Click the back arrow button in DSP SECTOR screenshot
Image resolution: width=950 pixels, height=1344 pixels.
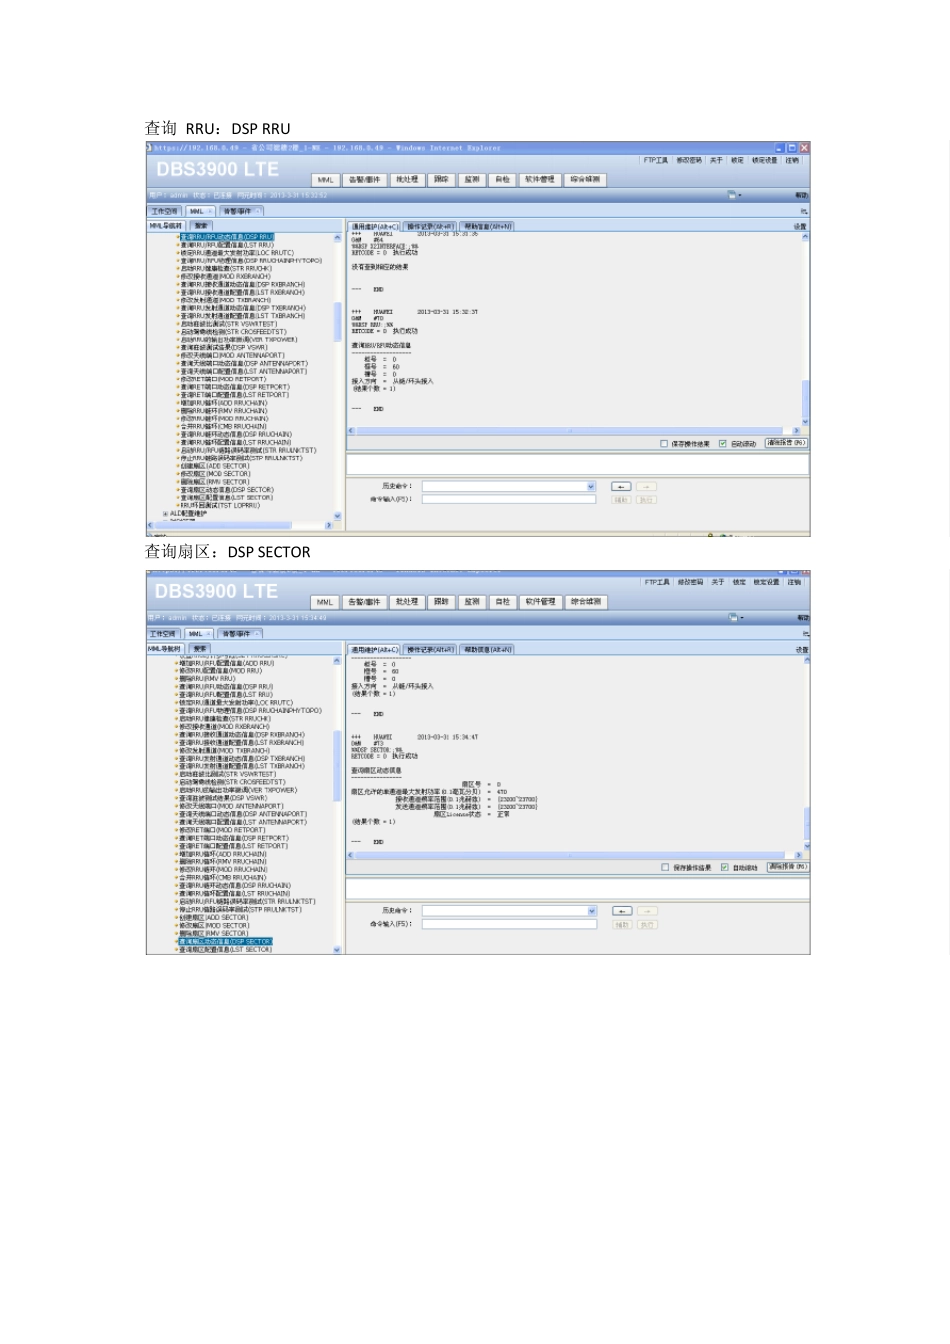[x=622, y=911]
